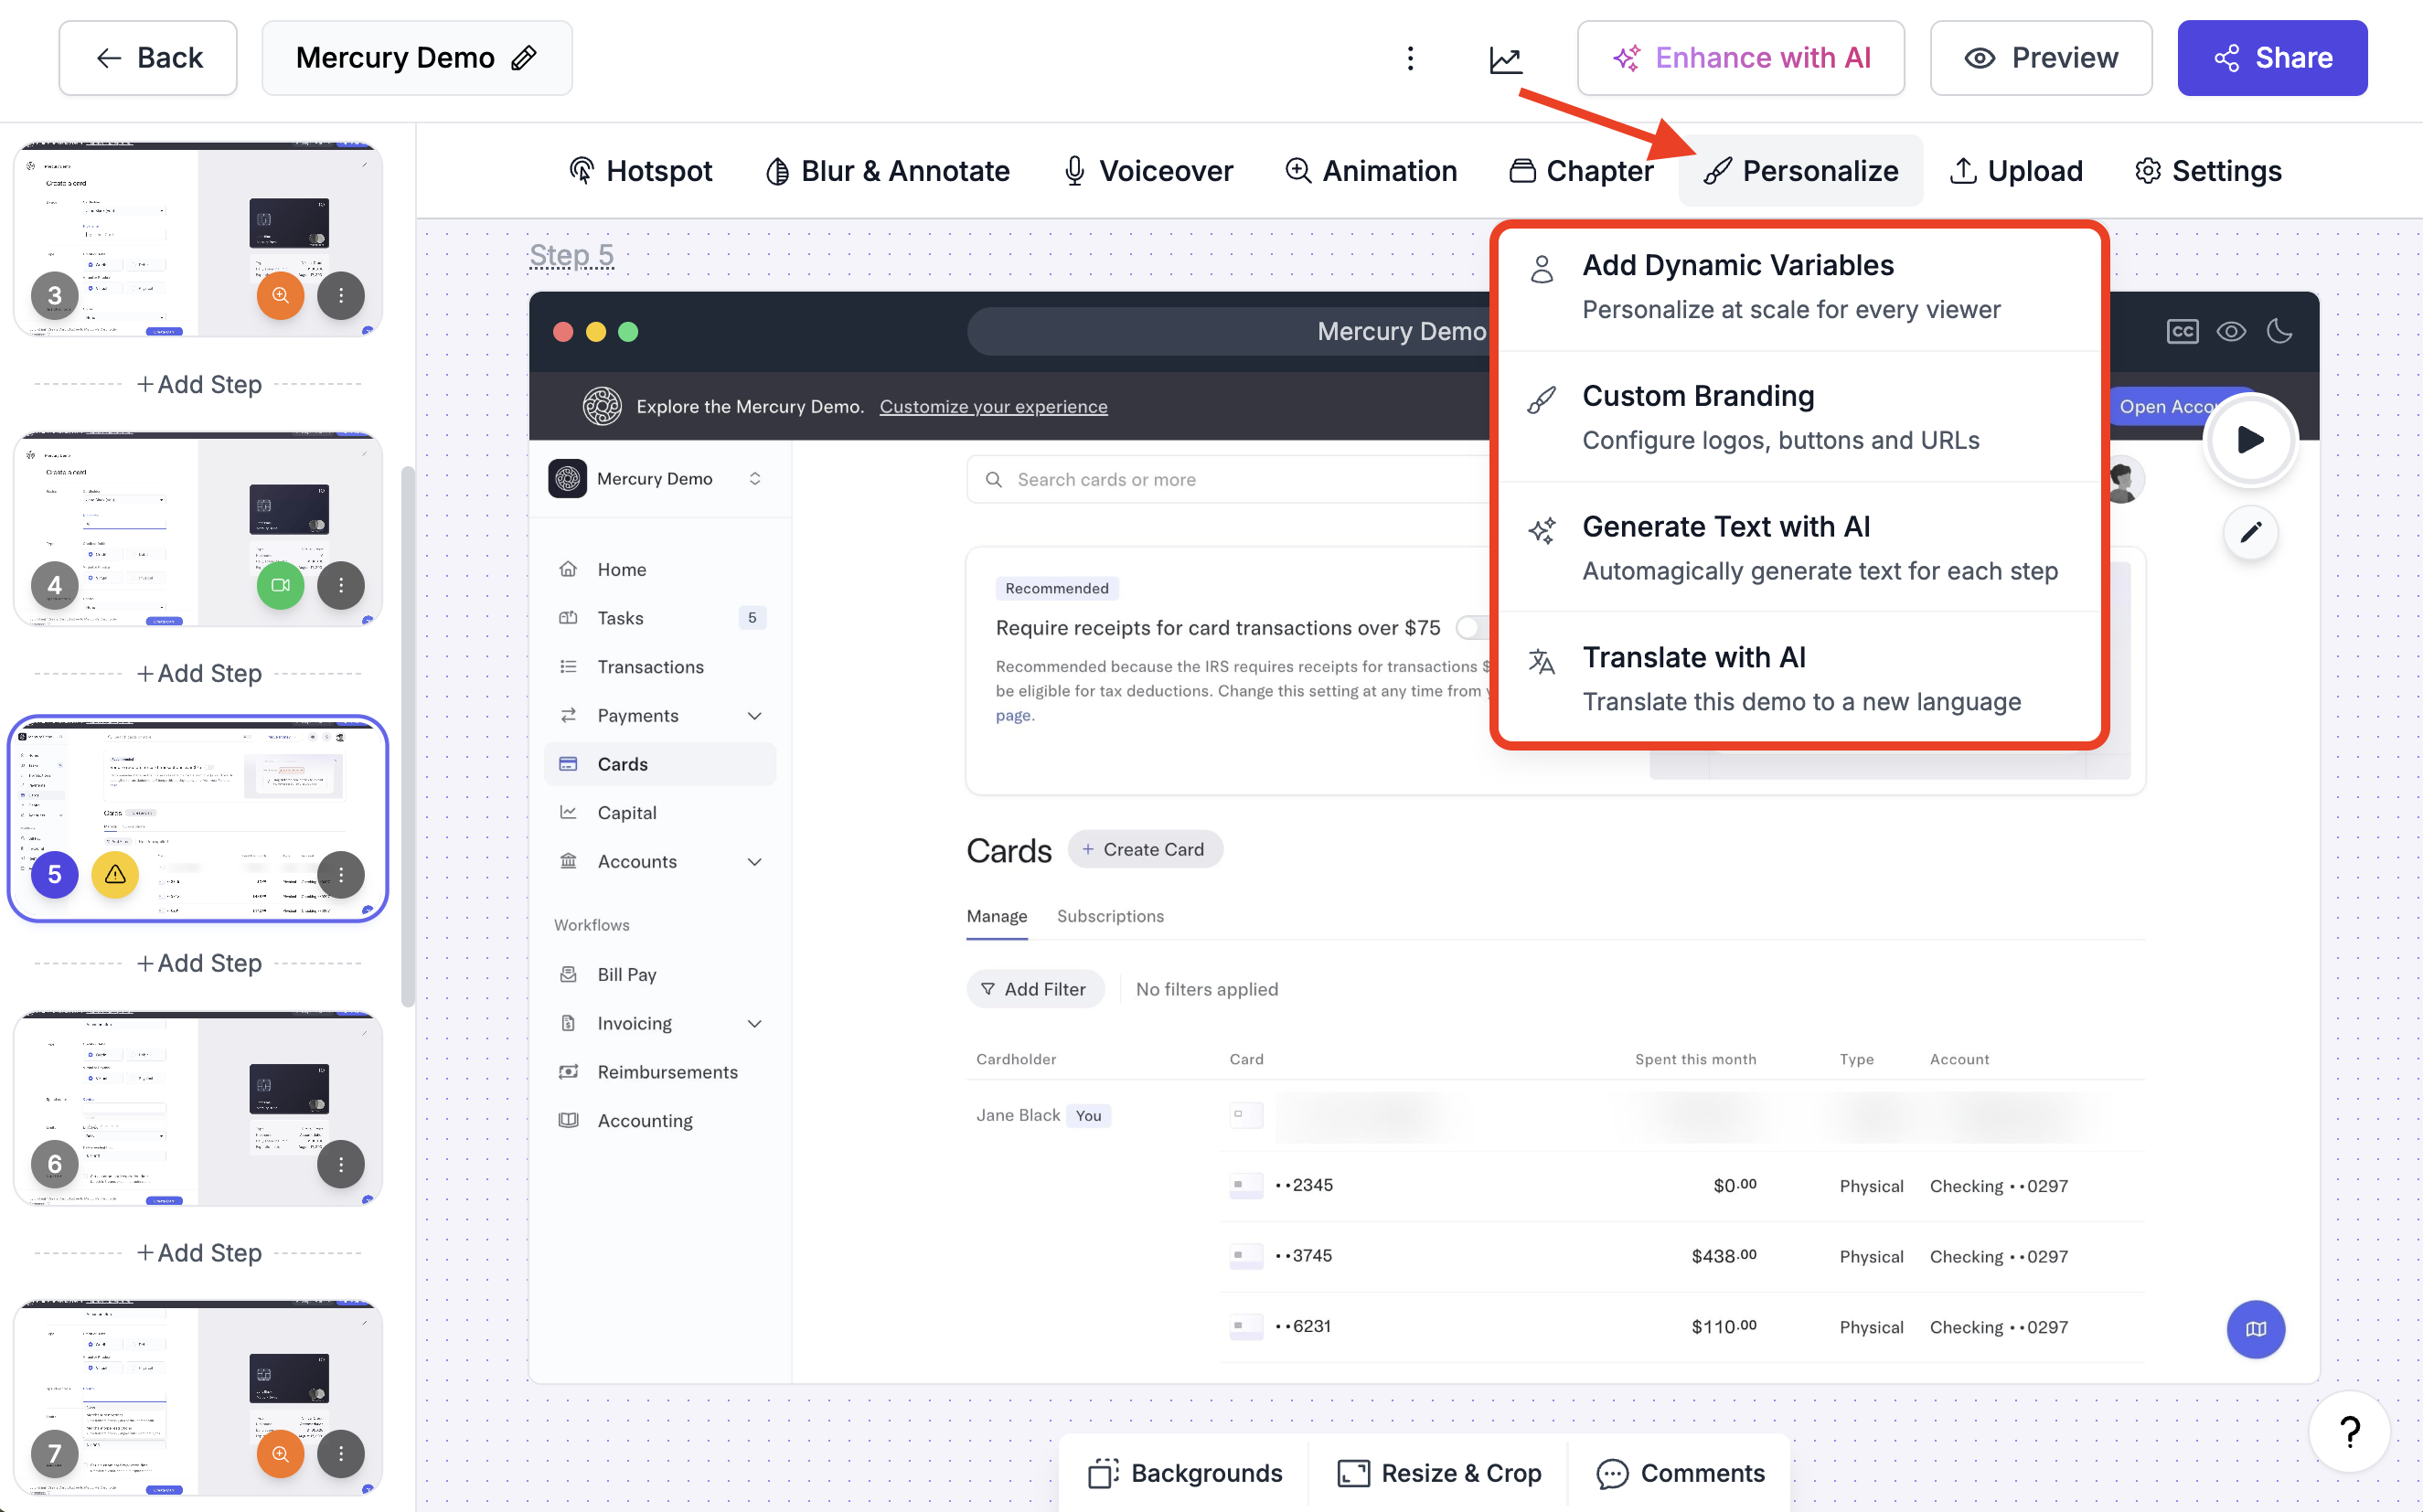Click the pencil edit icon next to Mercury Demo
Viewport: 2423px width, 1512px height.
click(x=524, y=58)
